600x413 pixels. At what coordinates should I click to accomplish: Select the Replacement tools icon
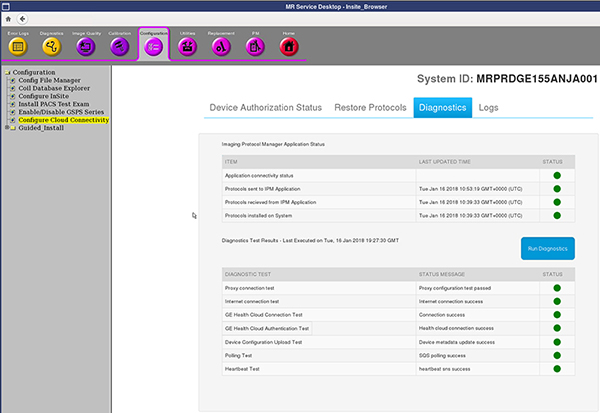tap(221, 45)
